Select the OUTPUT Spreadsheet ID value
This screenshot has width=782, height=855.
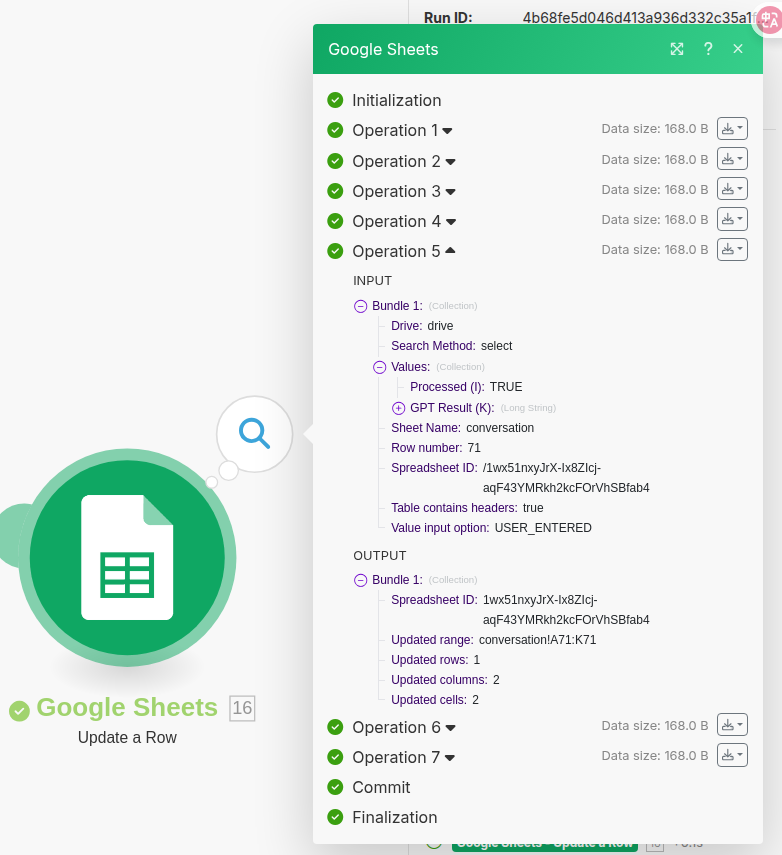566,610
